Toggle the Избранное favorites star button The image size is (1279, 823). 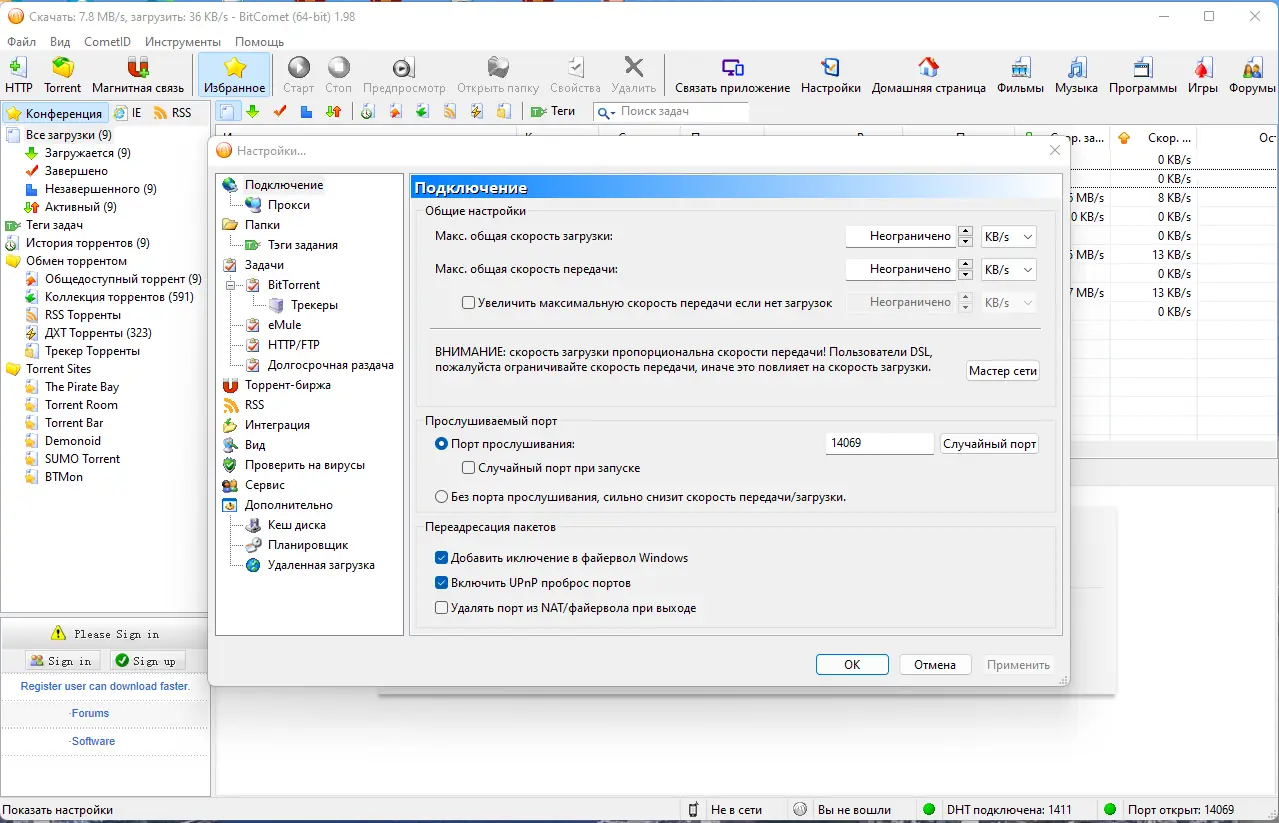[234, 75]
